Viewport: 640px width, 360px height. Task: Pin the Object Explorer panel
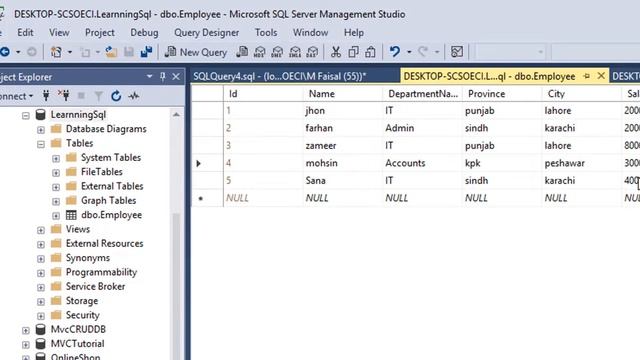163,77
